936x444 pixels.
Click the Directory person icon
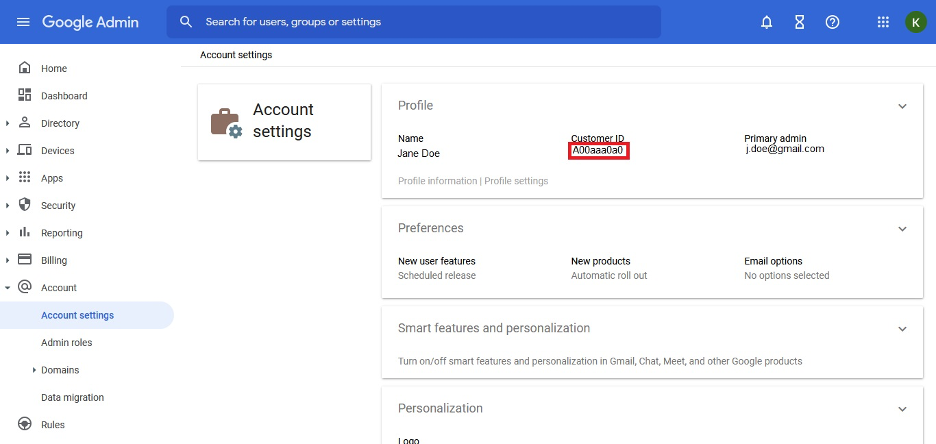(24, 123)
